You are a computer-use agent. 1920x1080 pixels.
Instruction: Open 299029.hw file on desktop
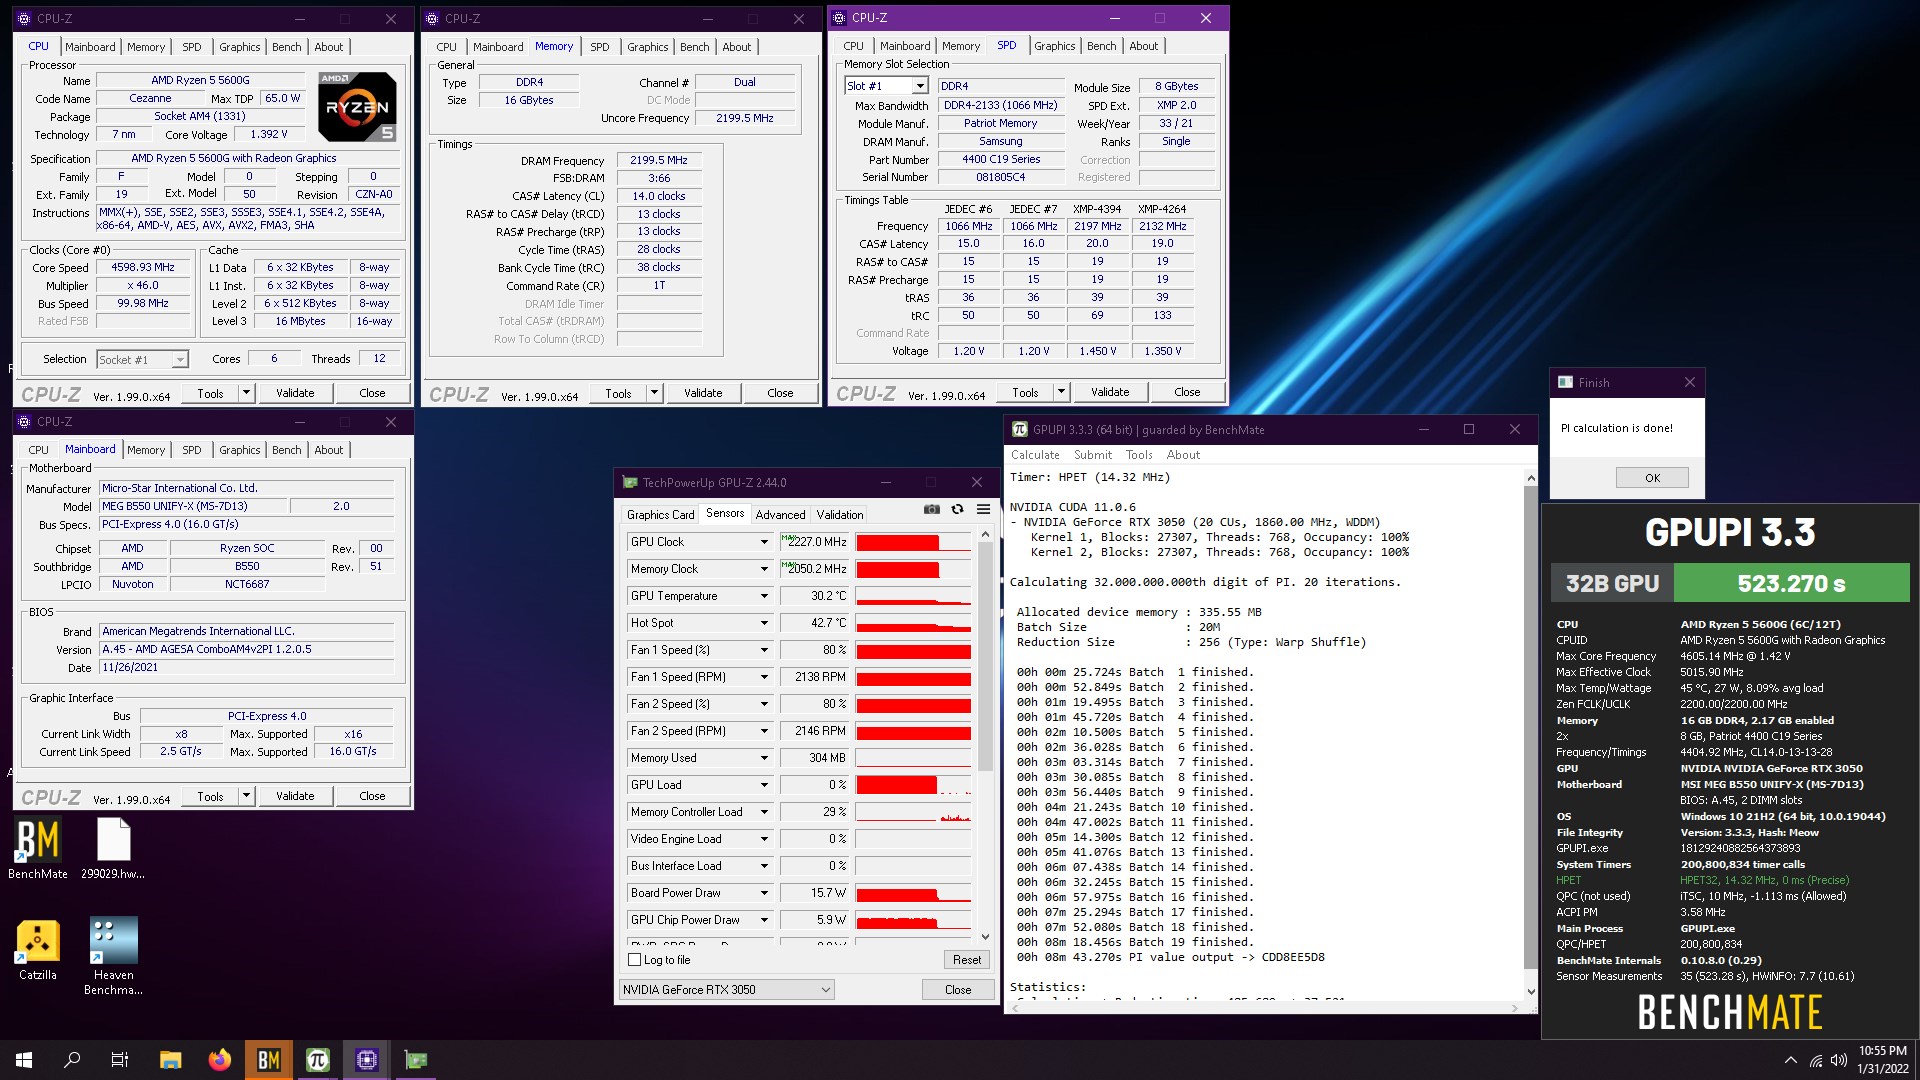[113, 849]
